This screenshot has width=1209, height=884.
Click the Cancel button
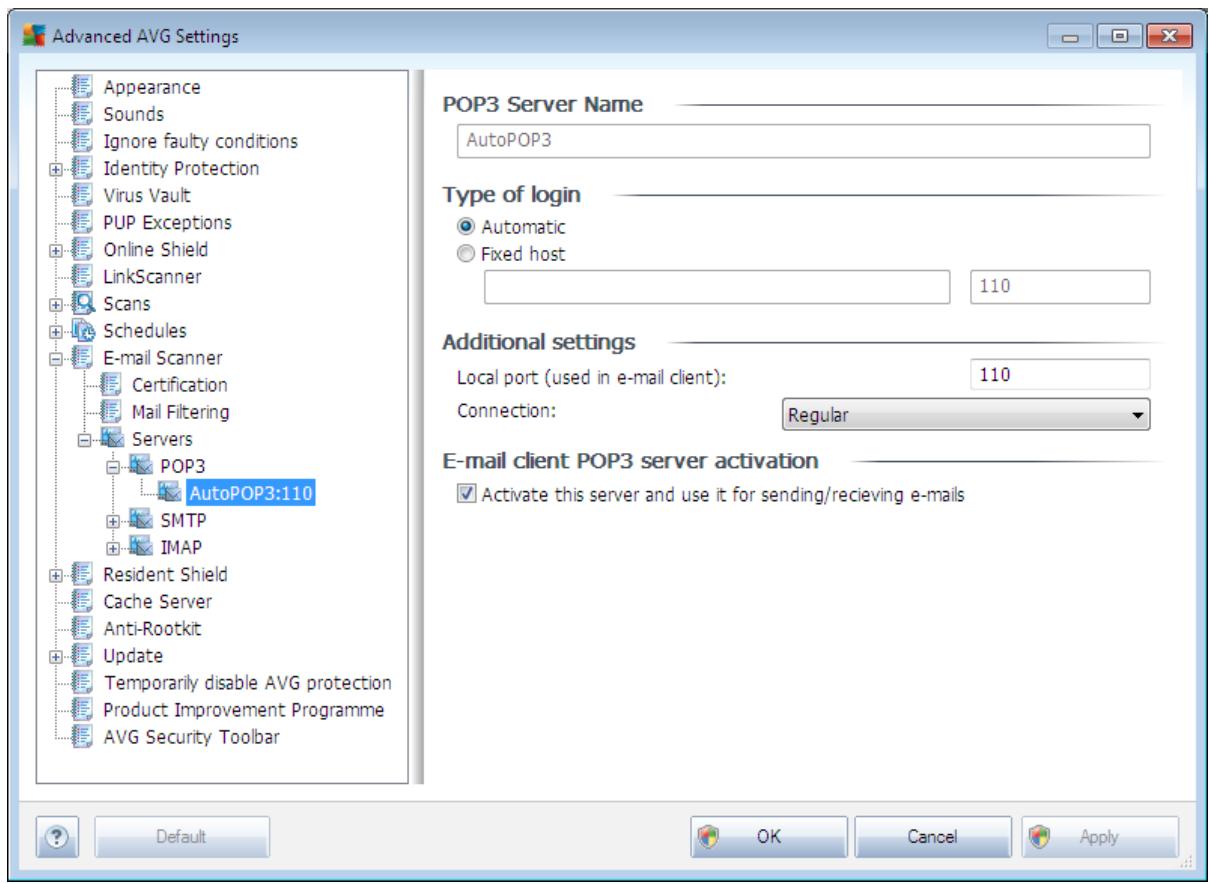click(x=933, y=836)
